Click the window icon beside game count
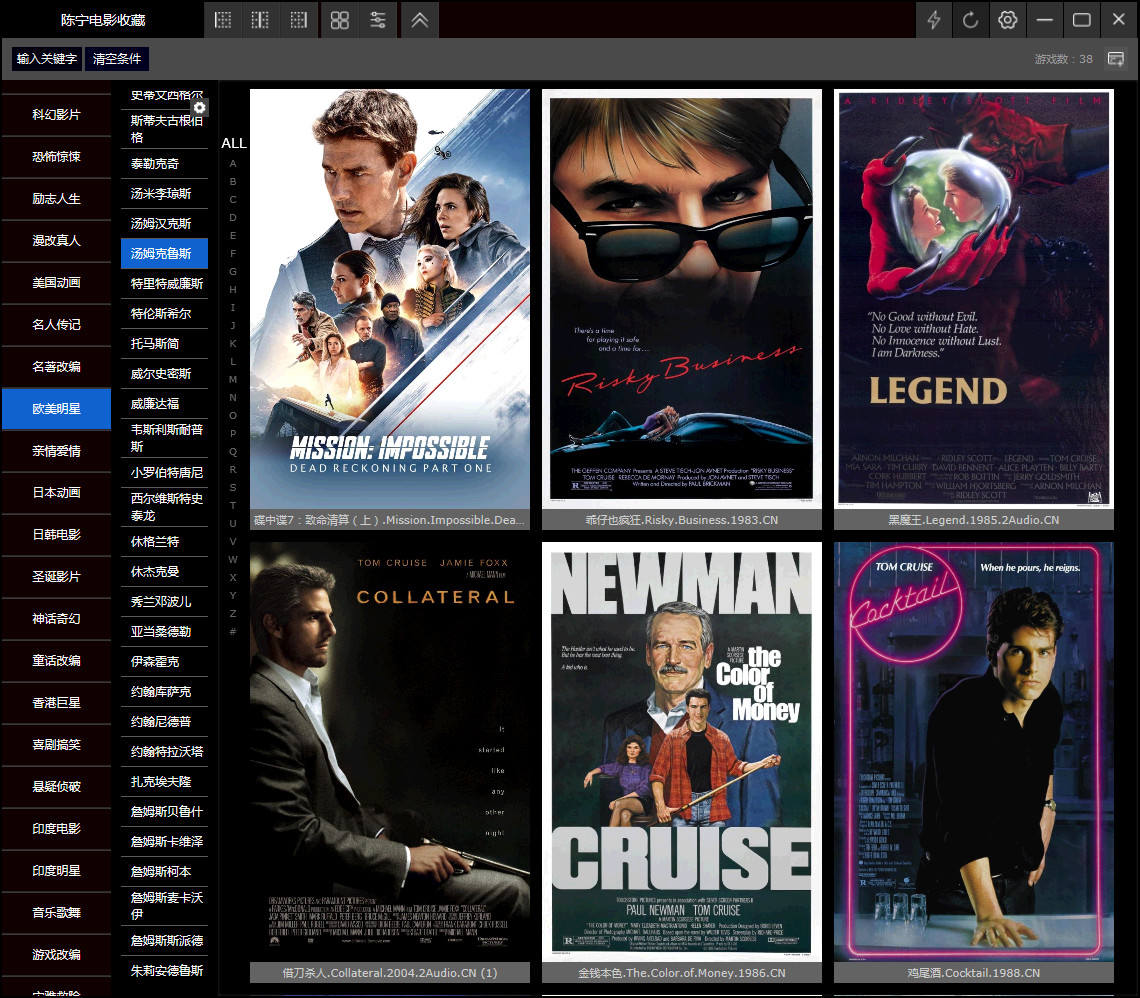Screen dimensions: 1140x998 pyautogui.click(x=1115, y=59)
